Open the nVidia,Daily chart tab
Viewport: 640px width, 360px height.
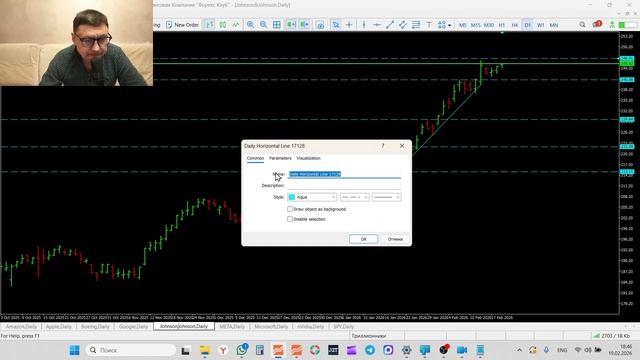coord(310,327)
